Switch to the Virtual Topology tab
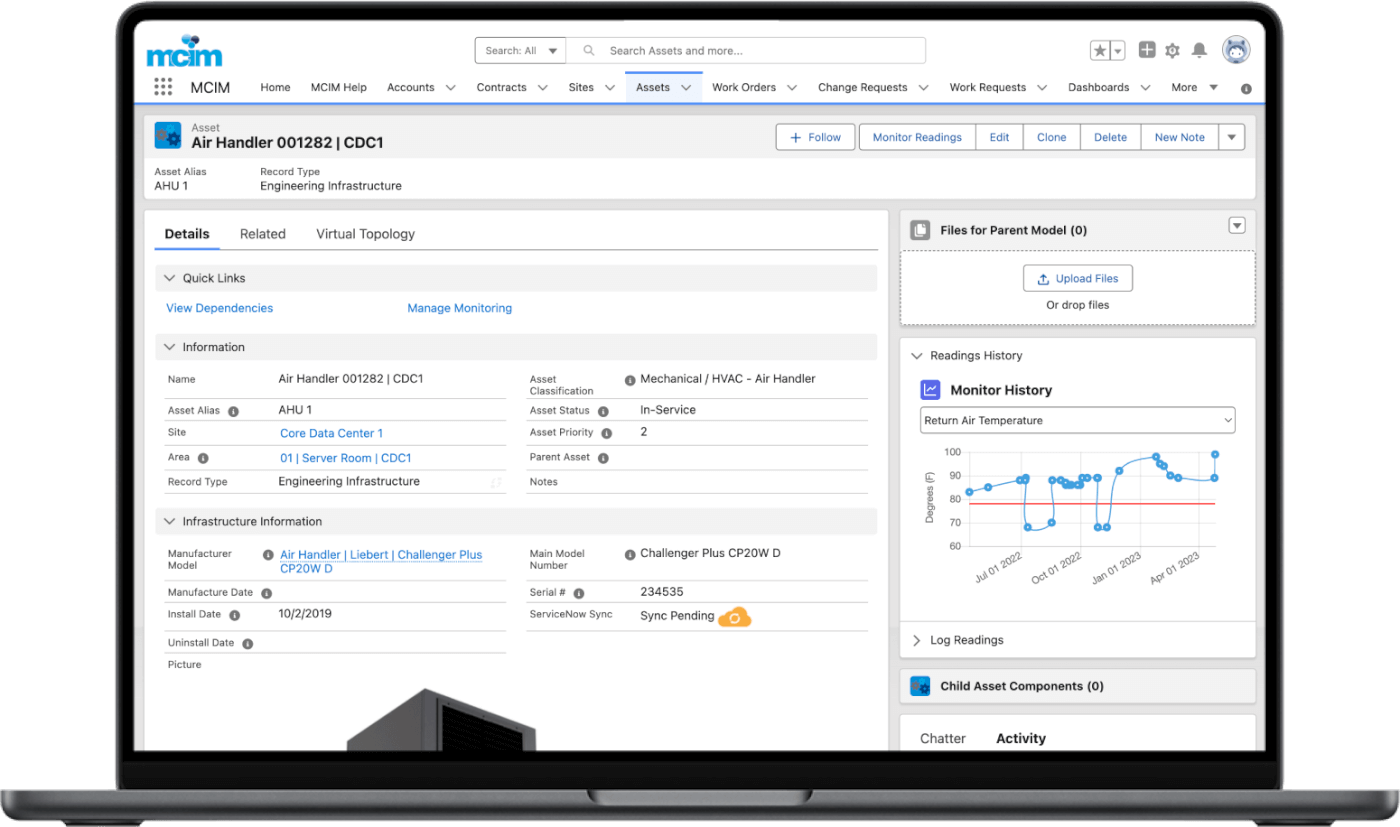 [365, 234]
